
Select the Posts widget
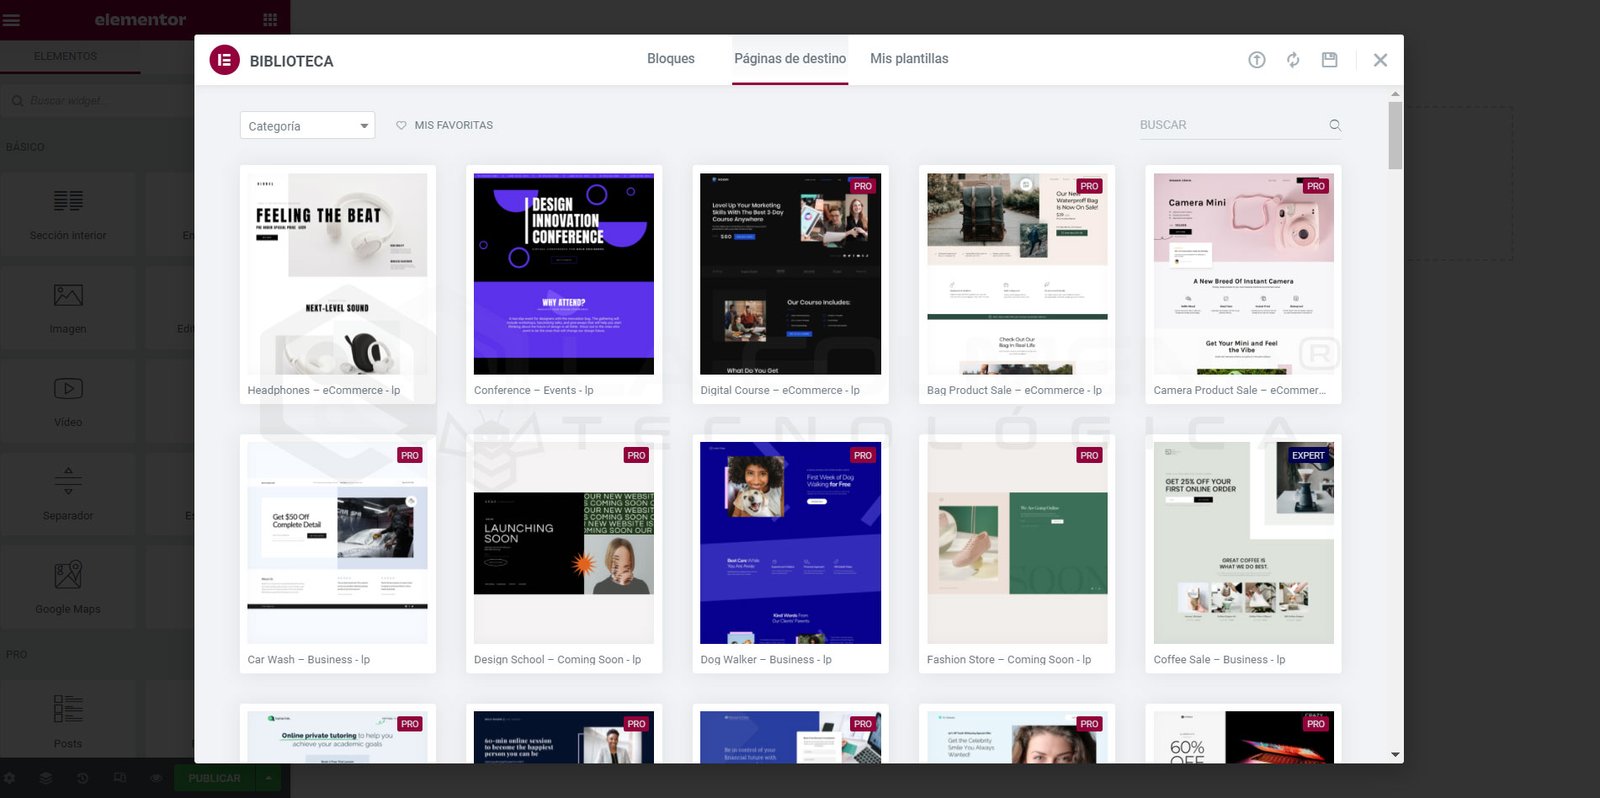coord(68,720)
